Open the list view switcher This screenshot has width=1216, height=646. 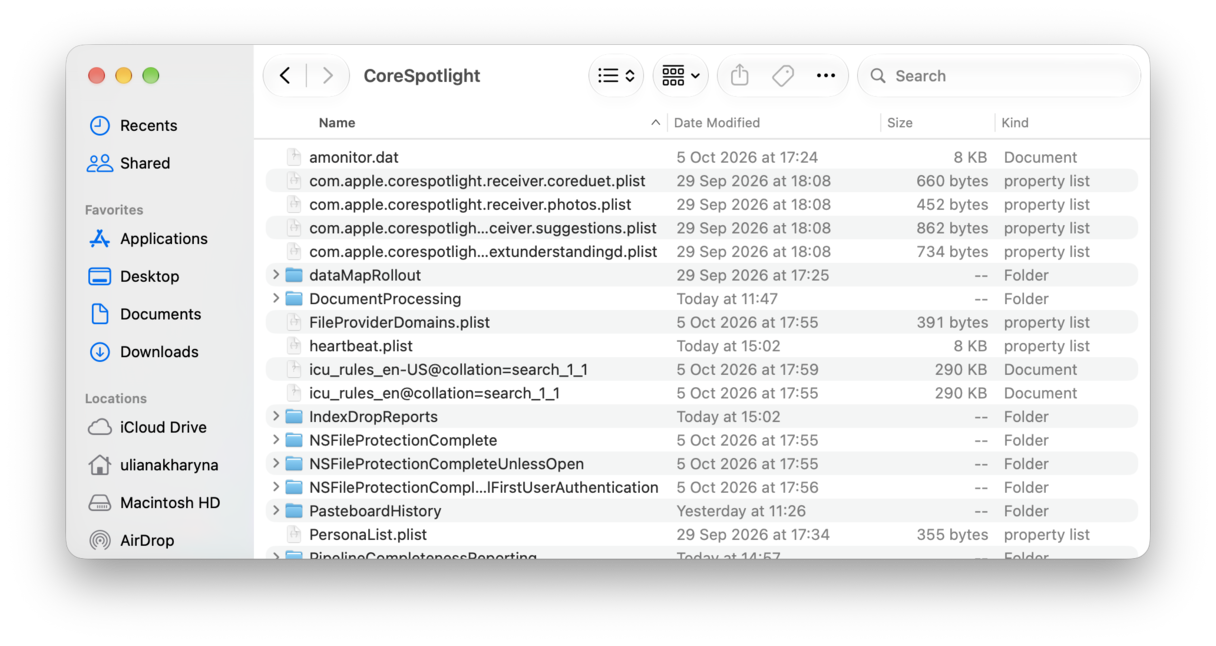tap(616, 76)
